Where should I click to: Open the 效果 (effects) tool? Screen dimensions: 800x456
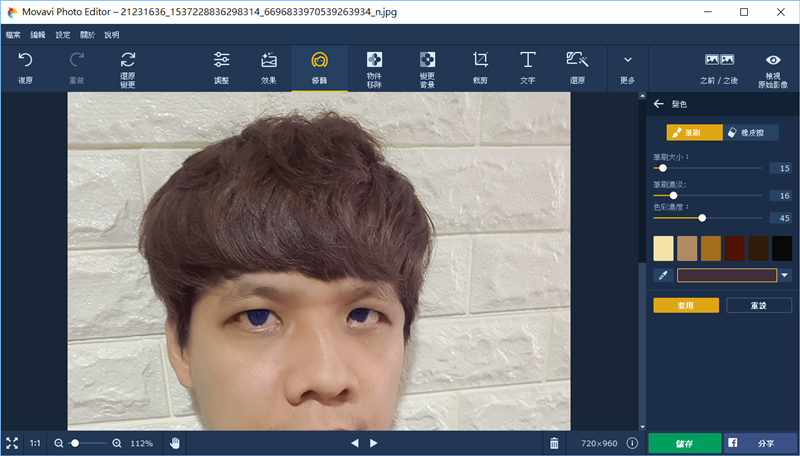(x=269, y=62)
